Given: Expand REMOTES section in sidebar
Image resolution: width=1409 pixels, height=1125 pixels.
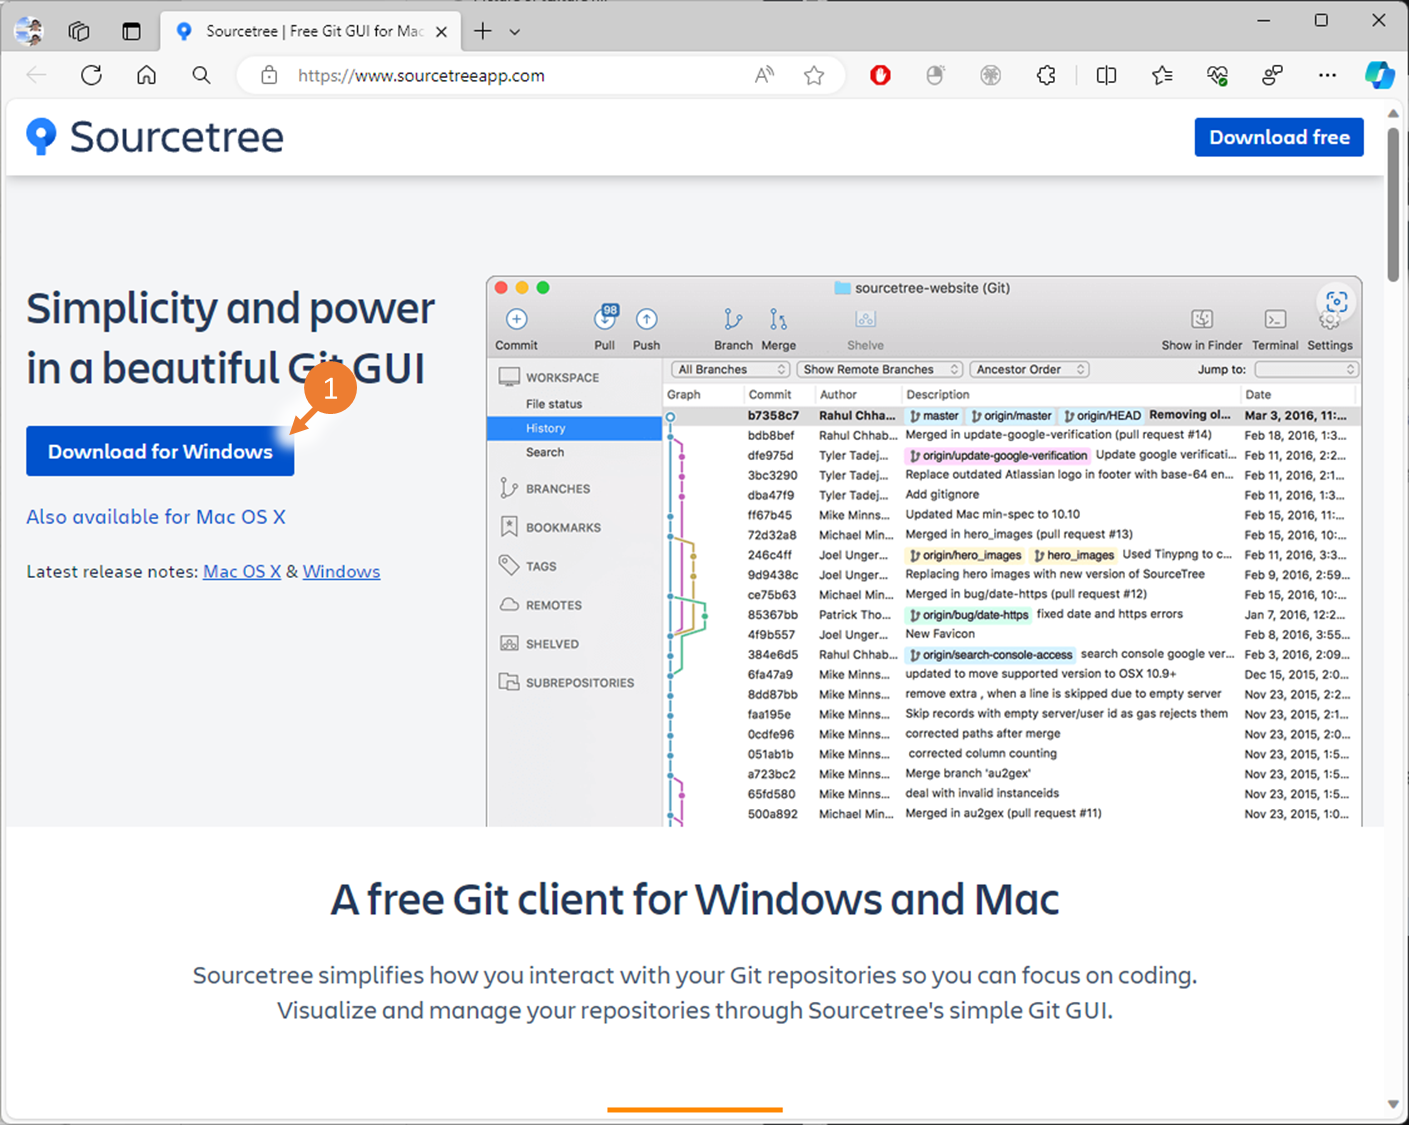Looking at the screenshot, I should (540, 605).
